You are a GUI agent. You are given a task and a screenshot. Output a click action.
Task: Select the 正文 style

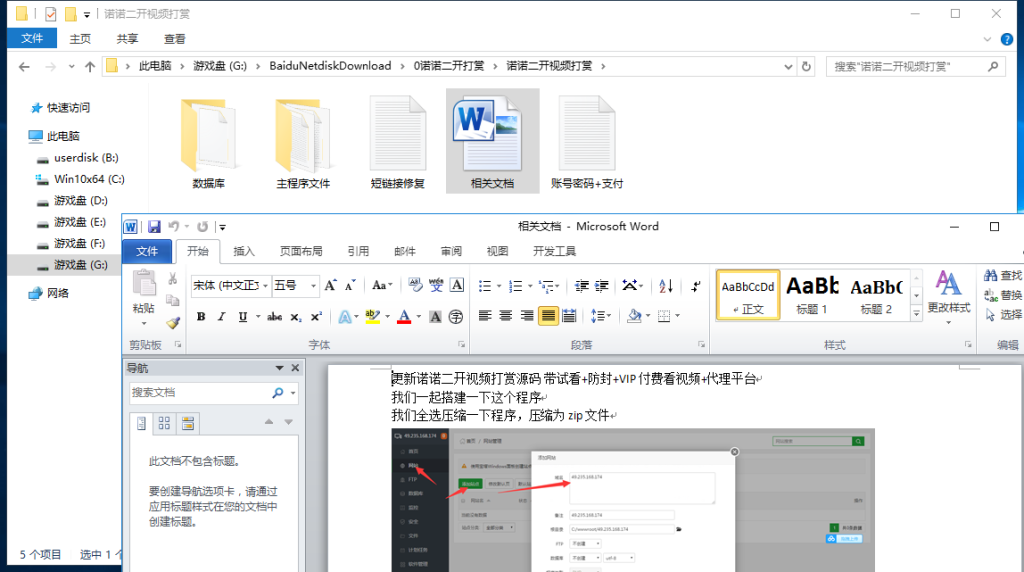tap(748, 295)
